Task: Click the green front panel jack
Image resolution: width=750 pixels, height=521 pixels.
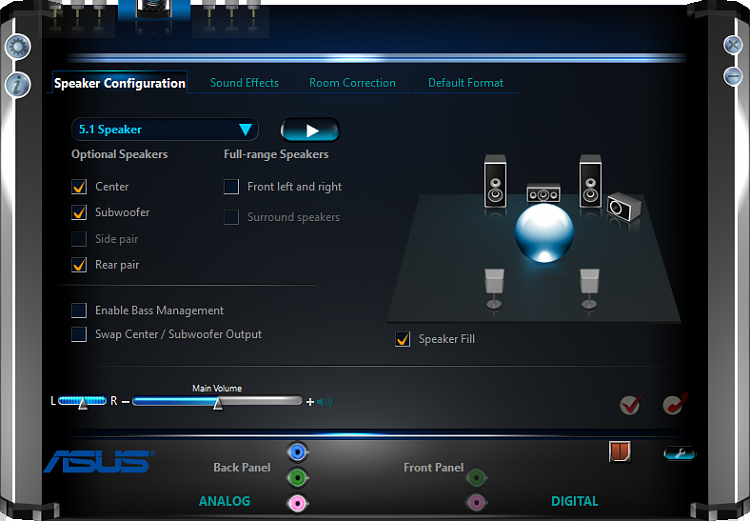Action: point(476,477)
